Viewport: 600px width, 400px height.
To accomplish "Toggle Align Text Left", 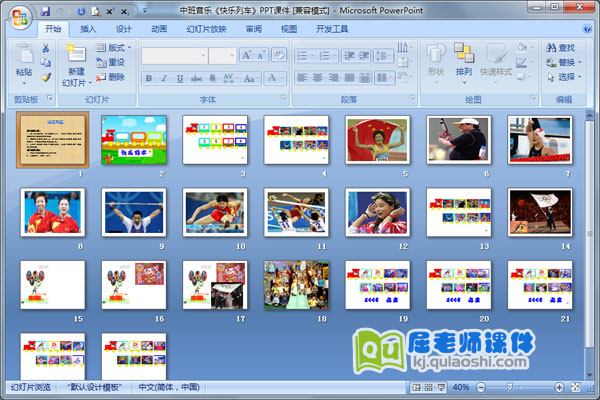I will 302,78.
